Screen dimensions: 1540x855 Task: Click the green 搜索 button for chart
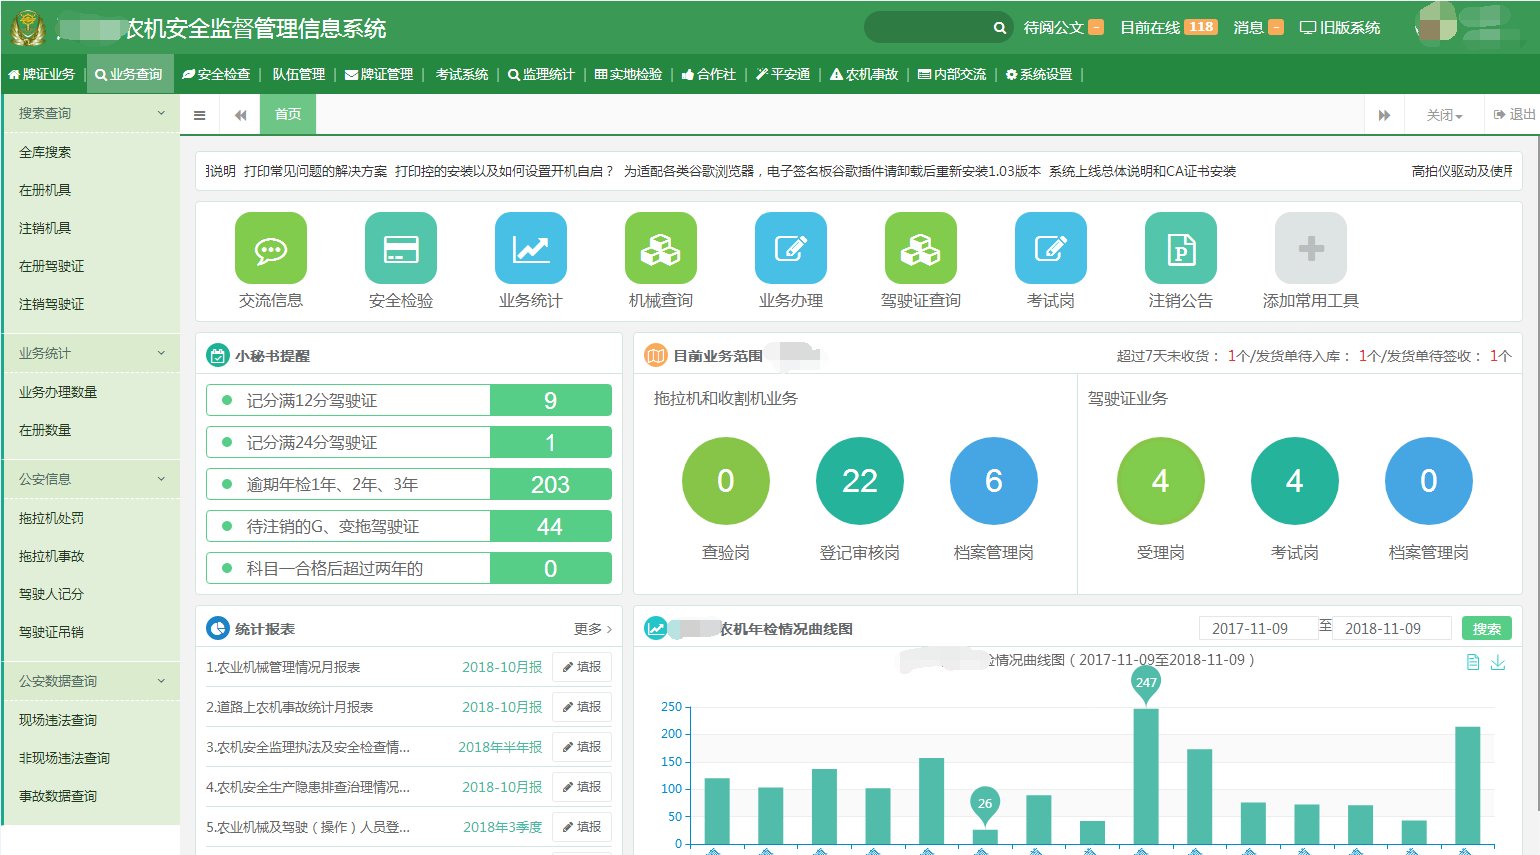tap(1486, 629)
